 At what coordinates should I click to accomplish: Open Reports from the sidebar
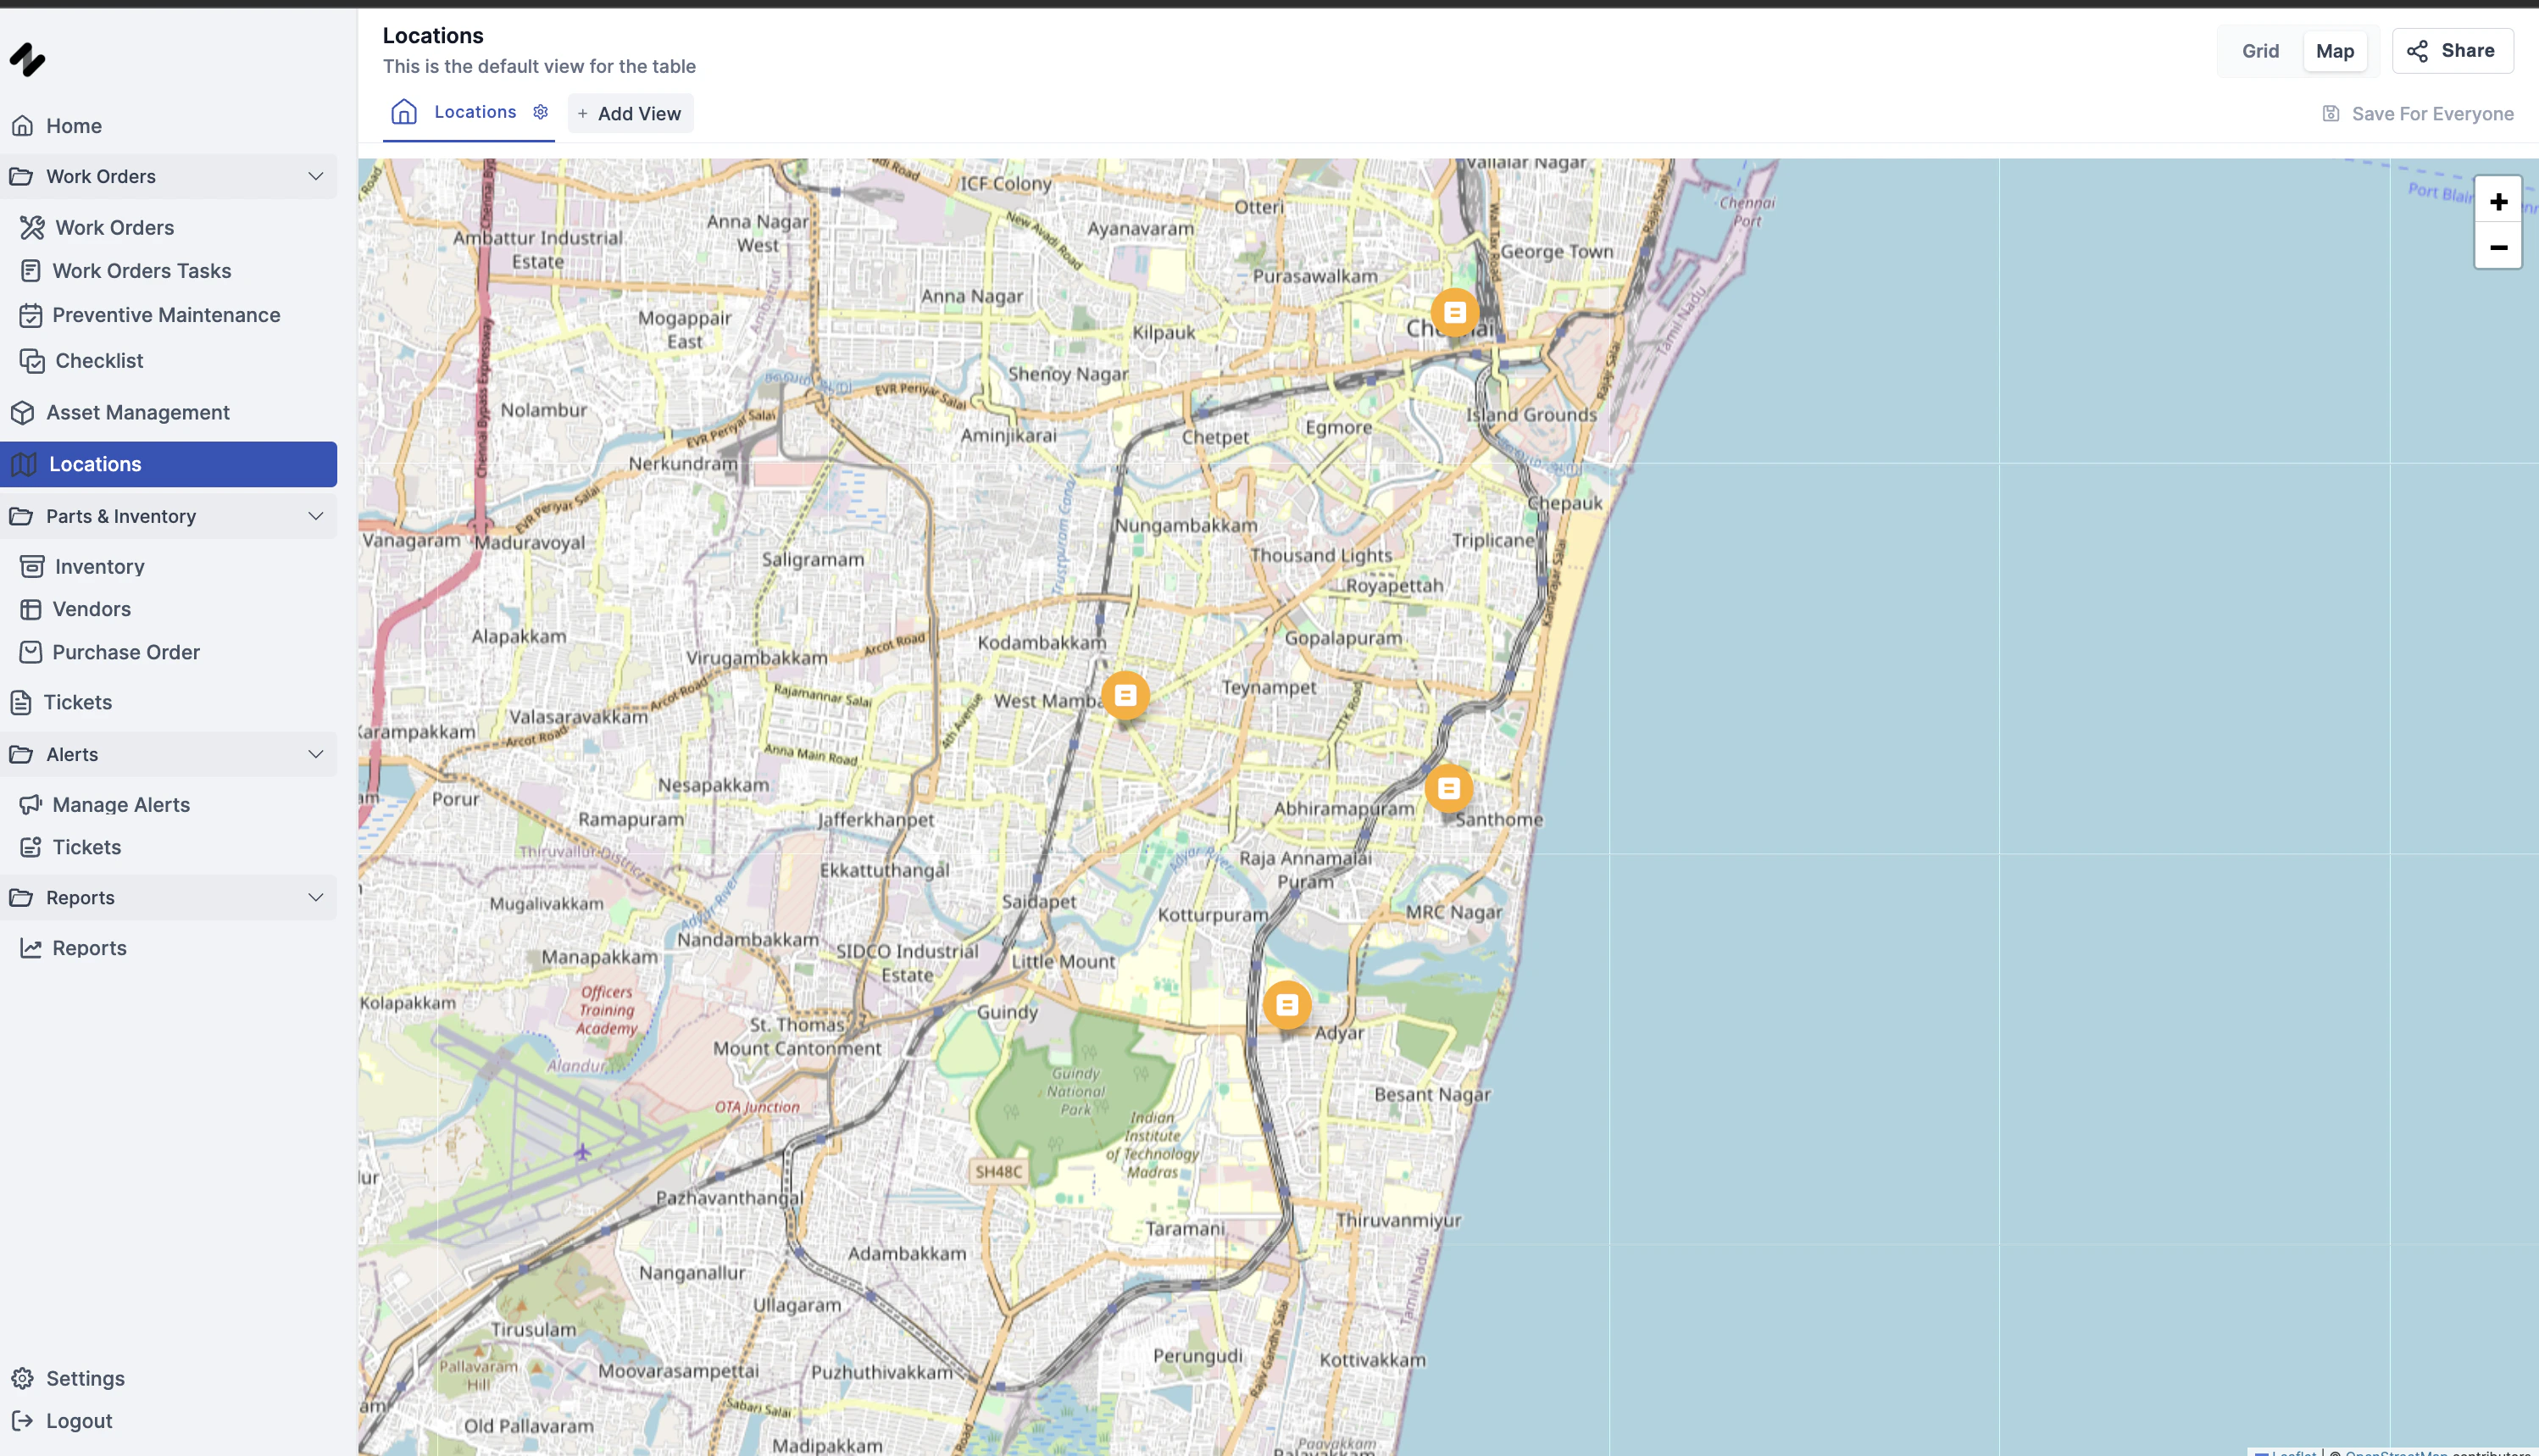point(89,947)
